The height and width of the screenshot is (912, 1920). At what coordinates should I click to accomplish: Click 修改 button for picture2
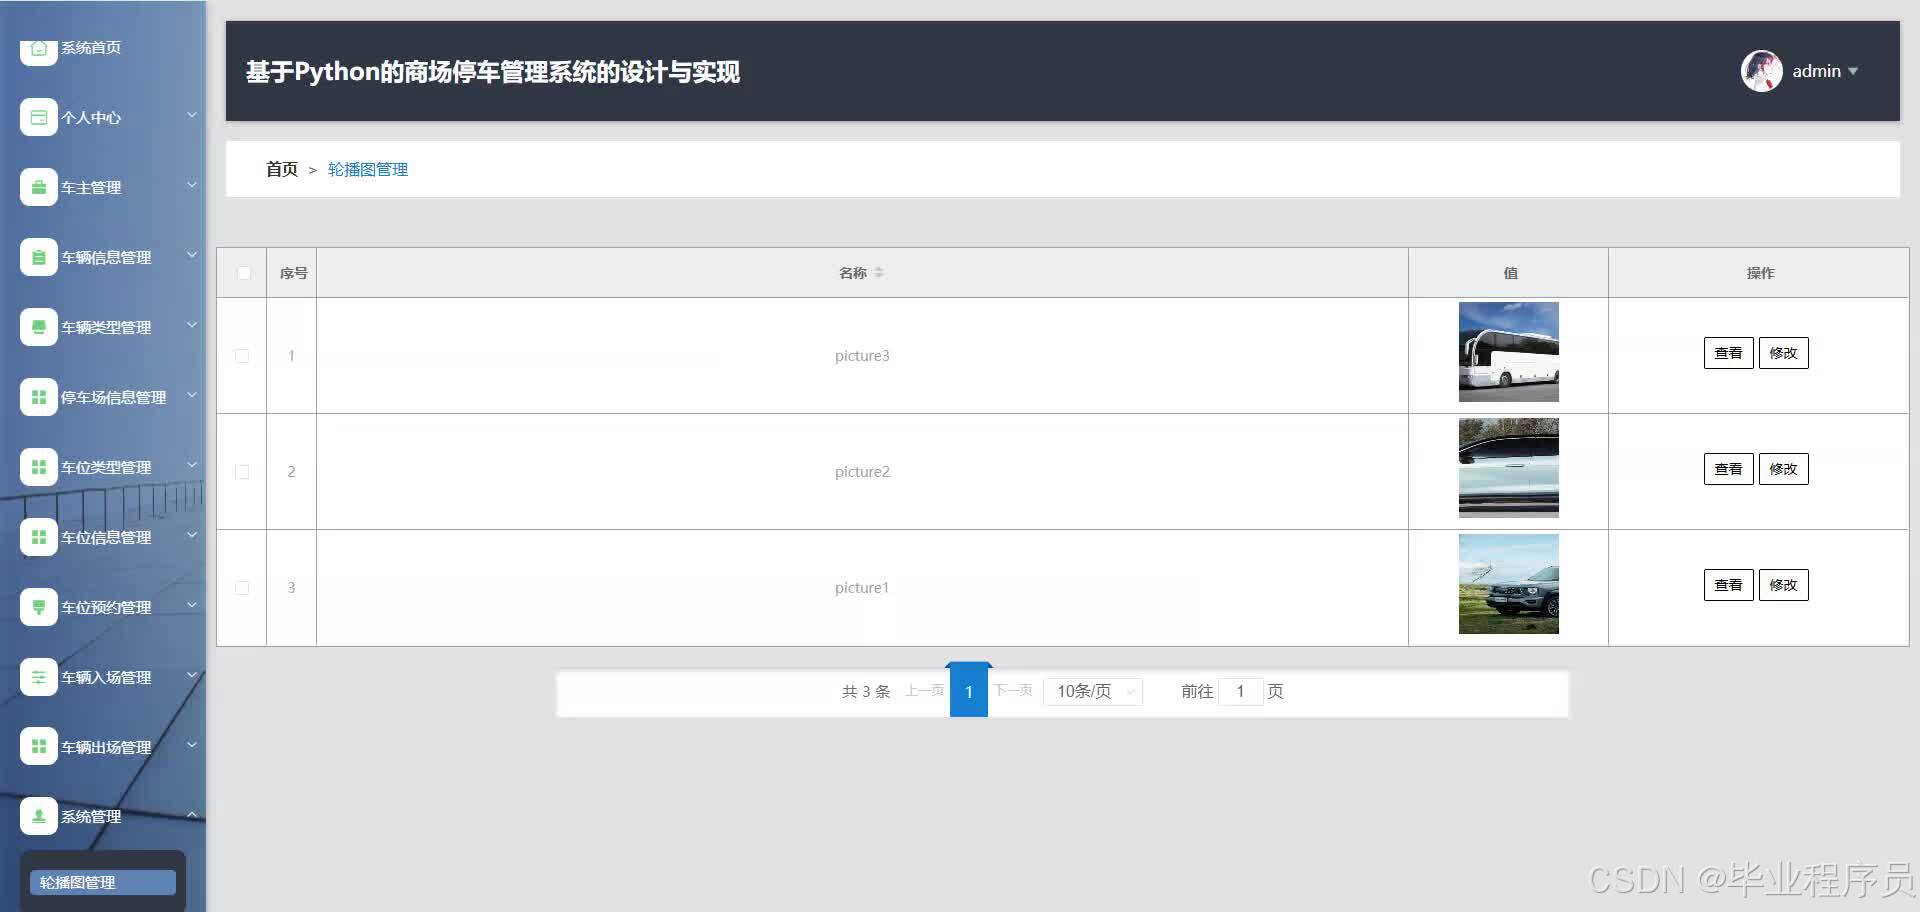coord(1783,469)
